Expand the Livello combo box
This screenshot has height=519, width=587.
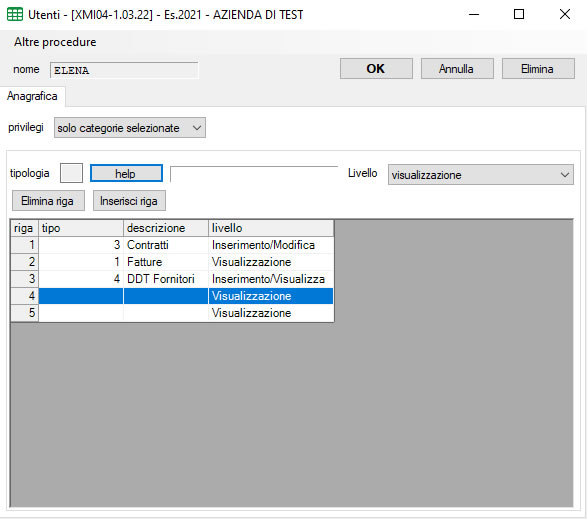tap(480, 174)
